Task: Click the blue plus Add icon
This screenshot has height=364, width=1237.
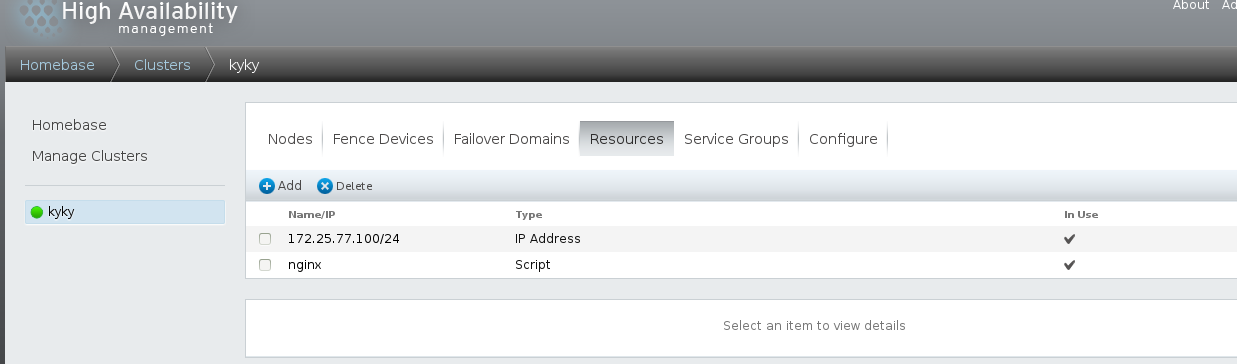Action: (267, 186)
